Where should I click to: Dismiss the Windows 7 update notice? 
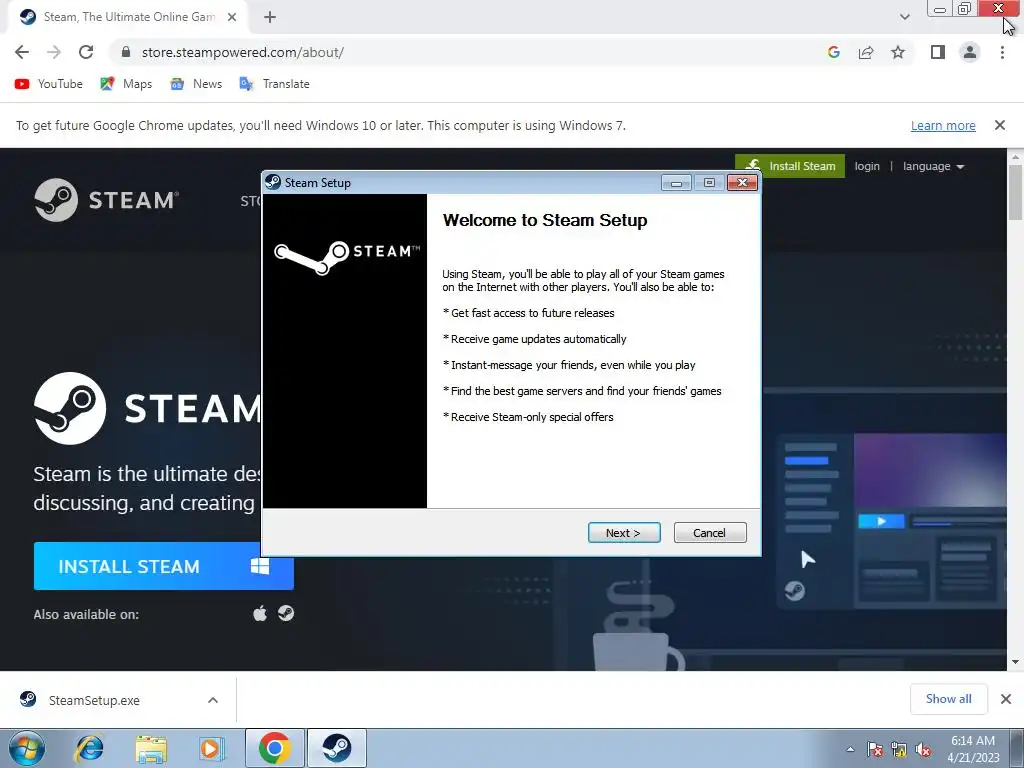(999, 125)
